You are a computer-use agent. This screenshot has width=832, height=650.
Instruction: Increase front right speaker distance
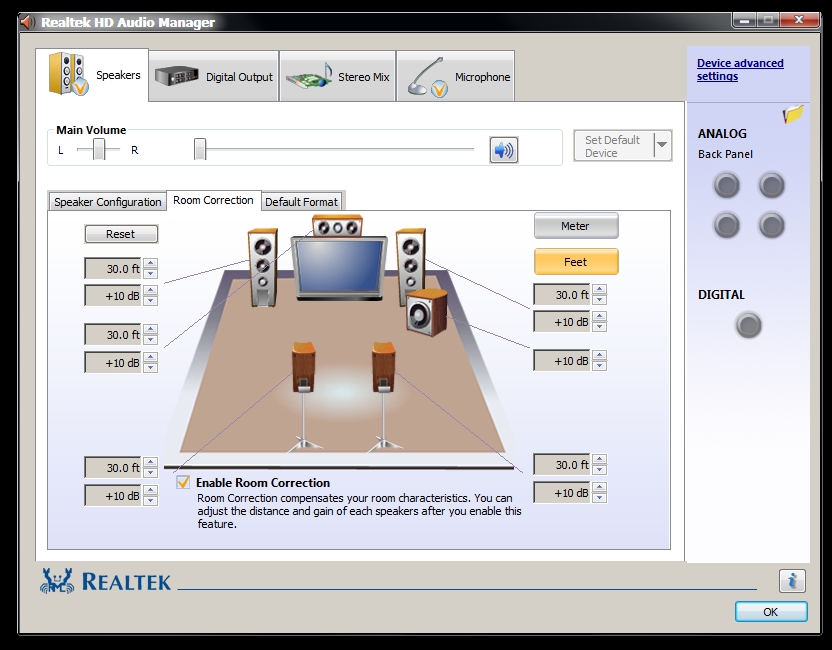[x=600, y=289]
